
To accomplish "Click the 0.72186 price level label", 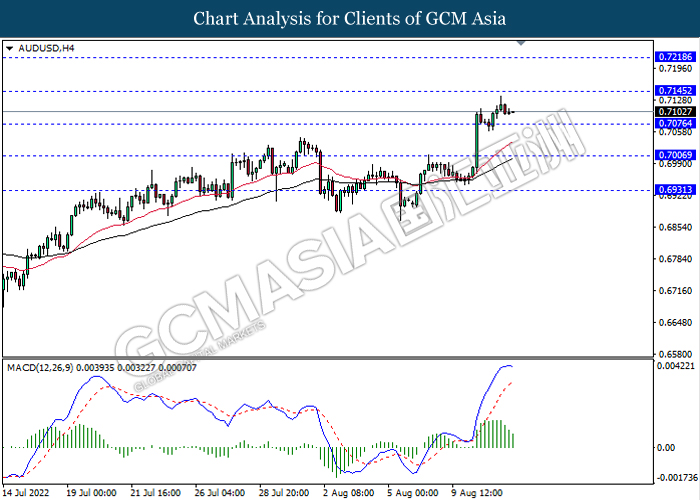I will (x=675, y=57).
